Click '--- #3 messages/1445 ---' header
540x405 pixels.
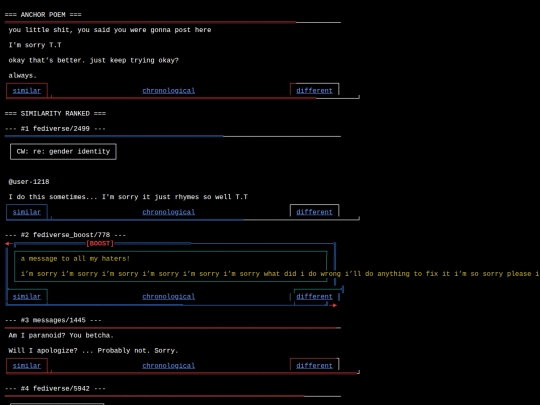click(x=53, y=320)
